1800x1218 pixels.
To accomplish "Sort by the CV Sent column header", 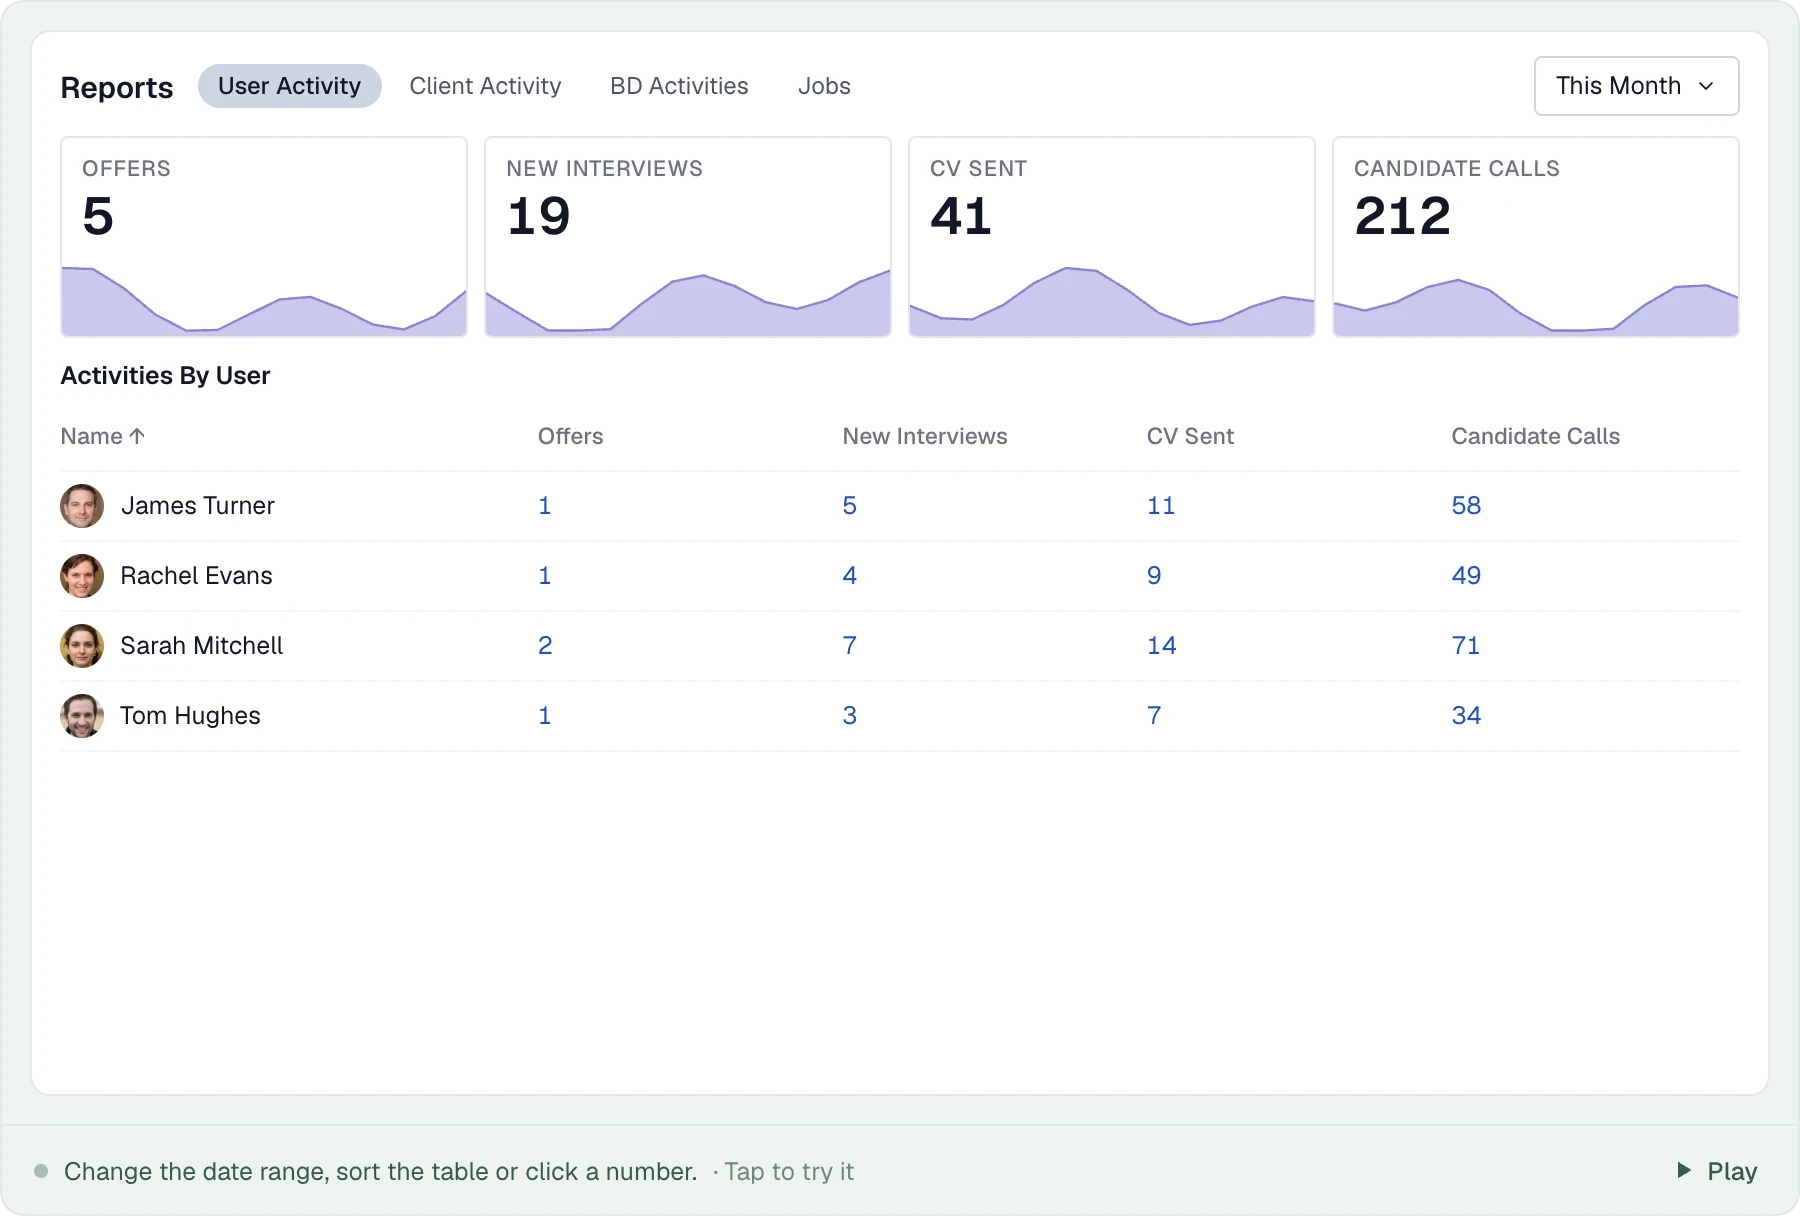I will coord(1190,436).
